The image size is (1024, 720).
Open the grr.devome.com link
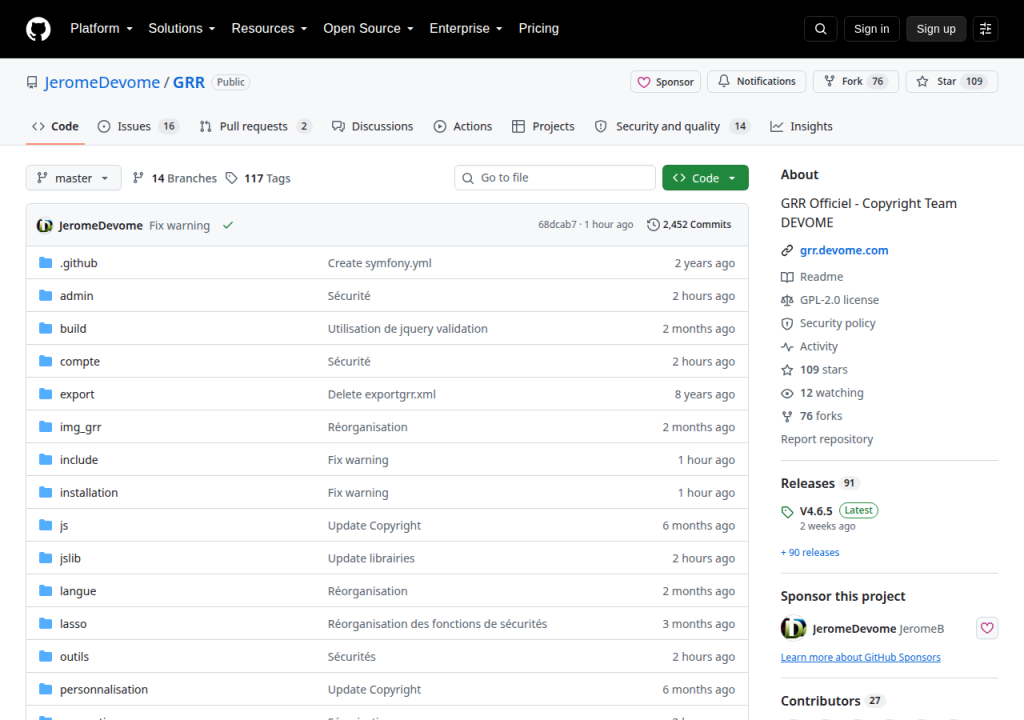[844, 250]
